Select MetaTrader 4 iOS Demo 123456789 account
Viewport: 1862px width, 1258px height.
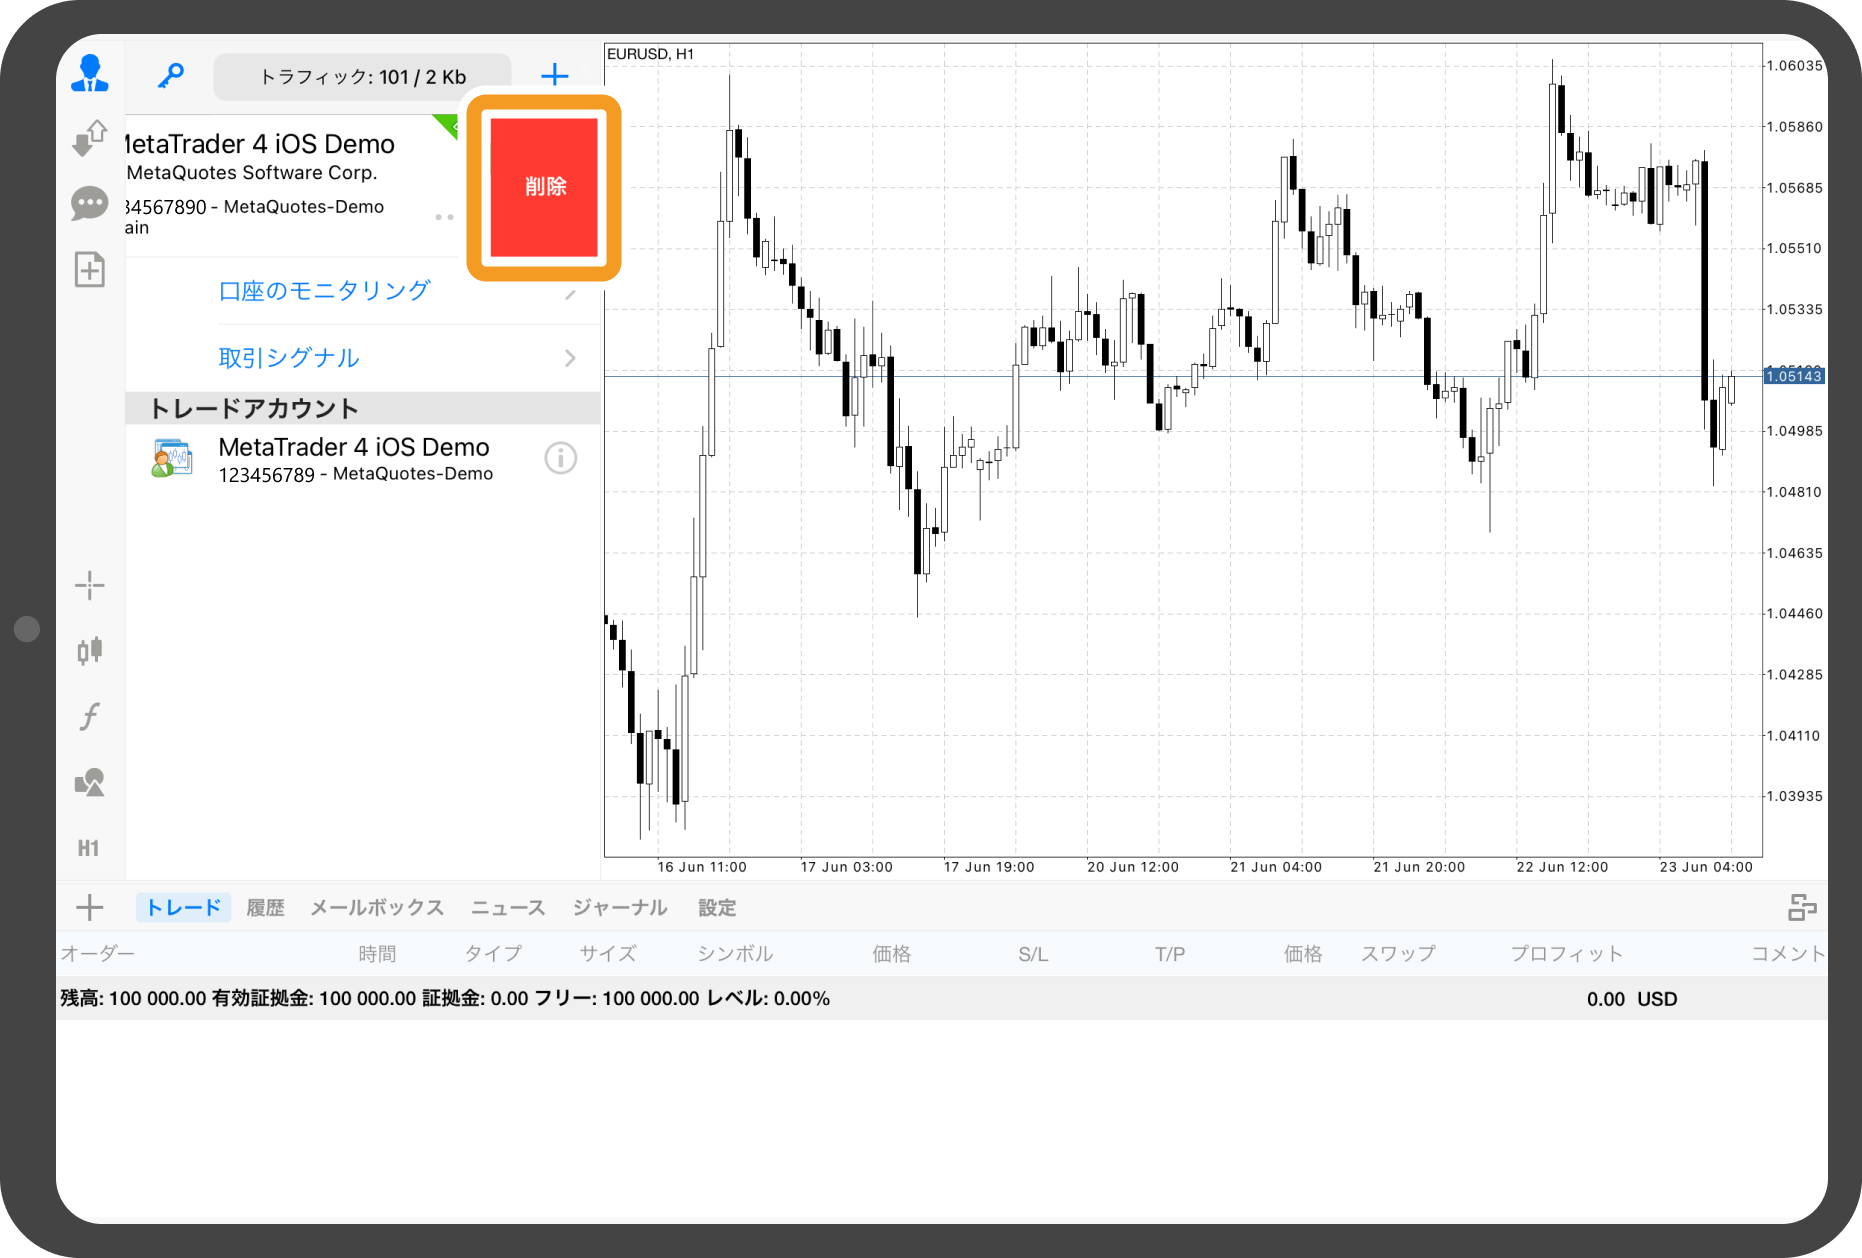click(362, 459)
